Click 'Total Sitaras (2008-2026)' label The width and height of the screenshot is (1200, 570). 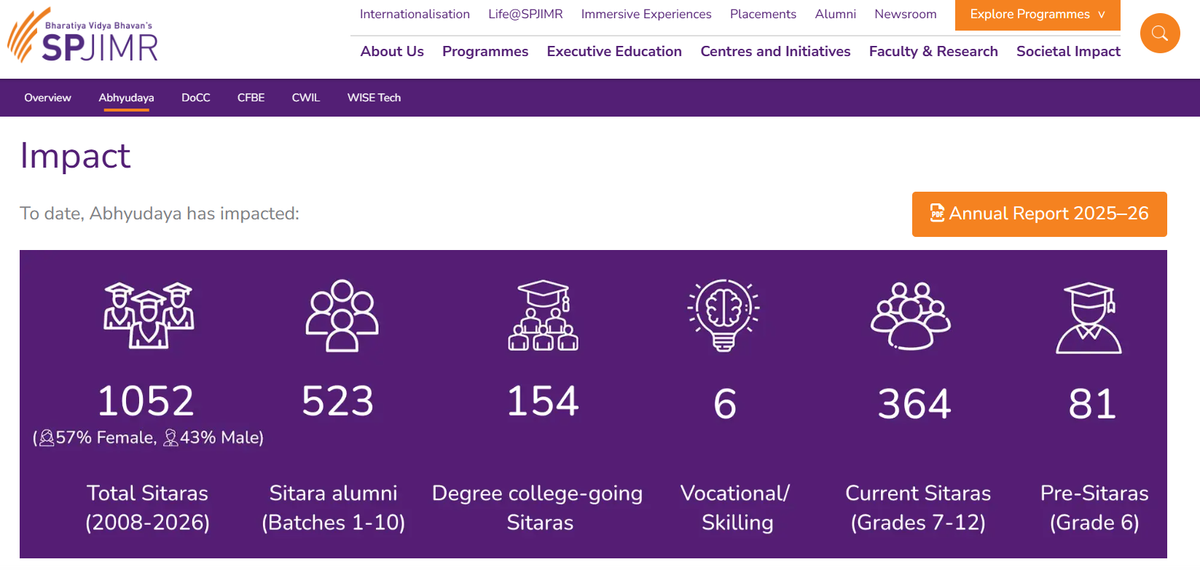(x=148, y=508)
